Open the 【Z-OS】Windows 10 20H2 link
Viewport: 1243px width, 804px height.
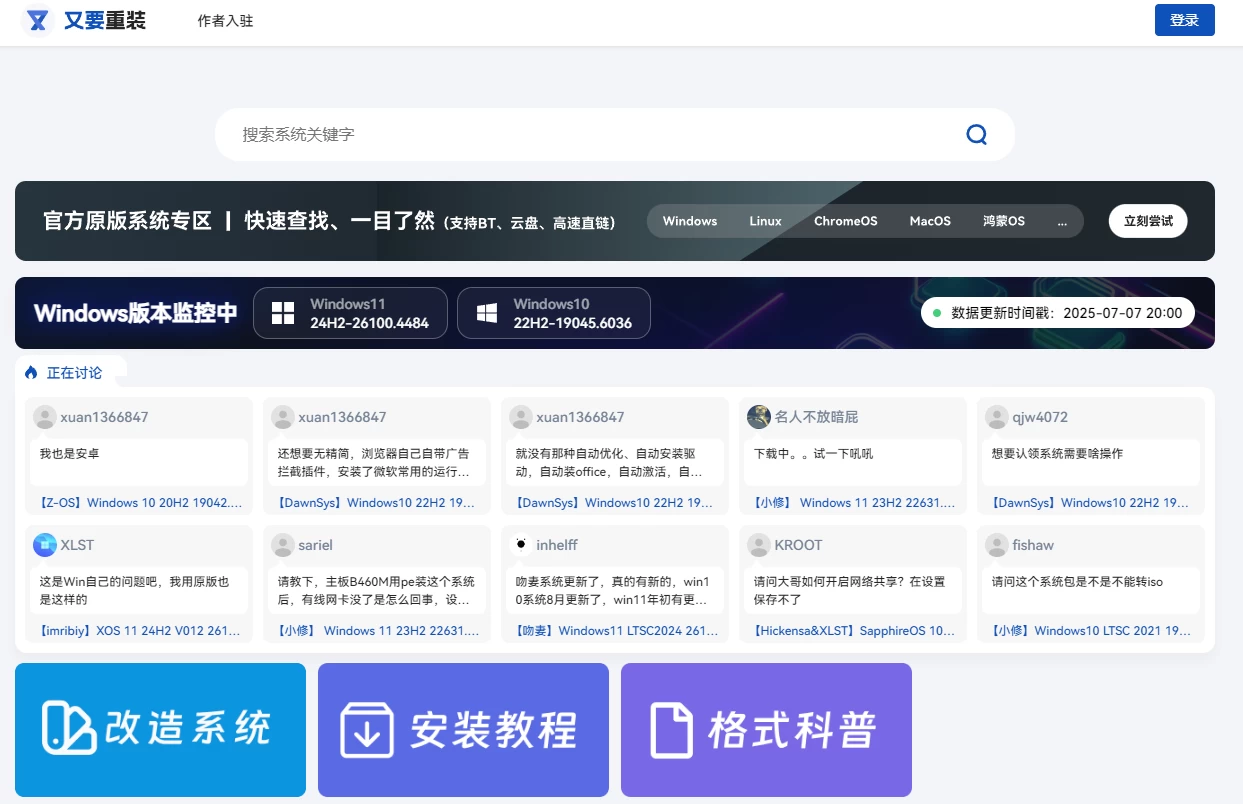pos(138,503)
